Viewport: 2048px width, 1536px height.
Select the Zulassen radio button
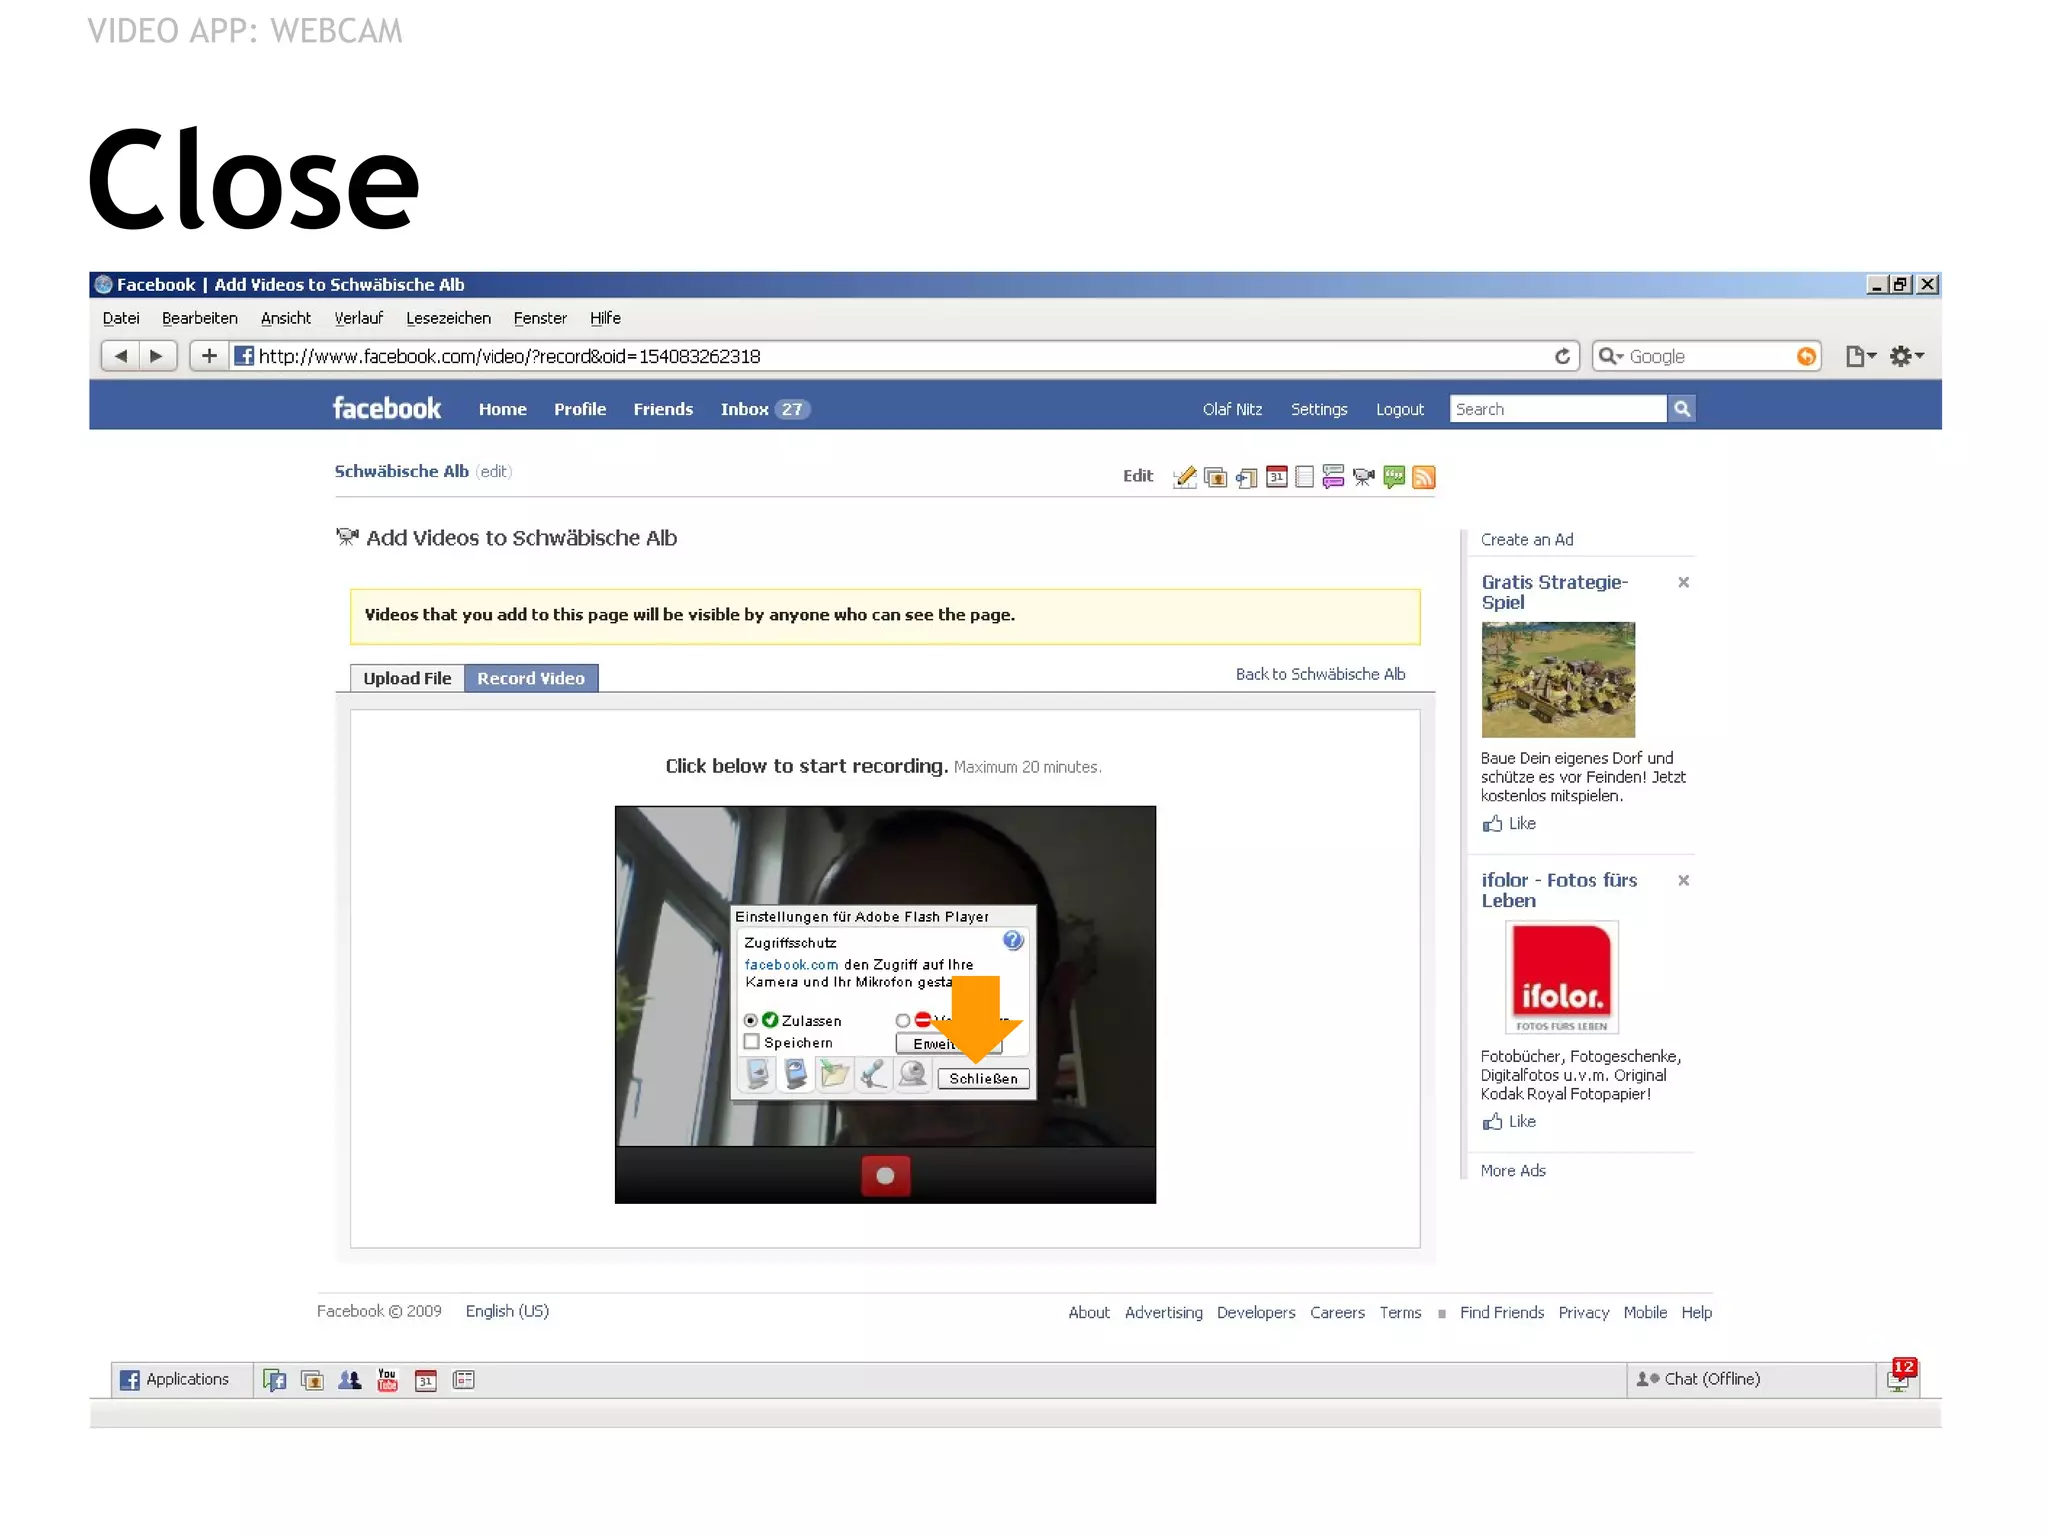751,1021
